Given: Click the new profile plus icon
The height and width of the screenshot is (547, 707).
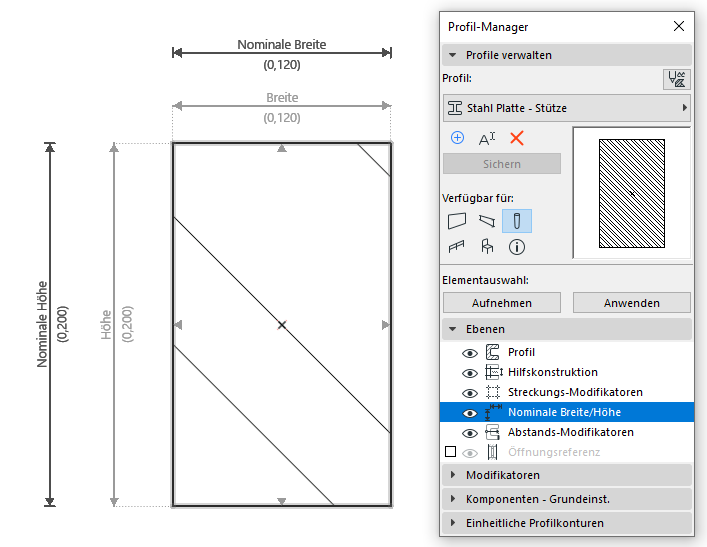Looking at the screenshot, I should click(457, 138).
